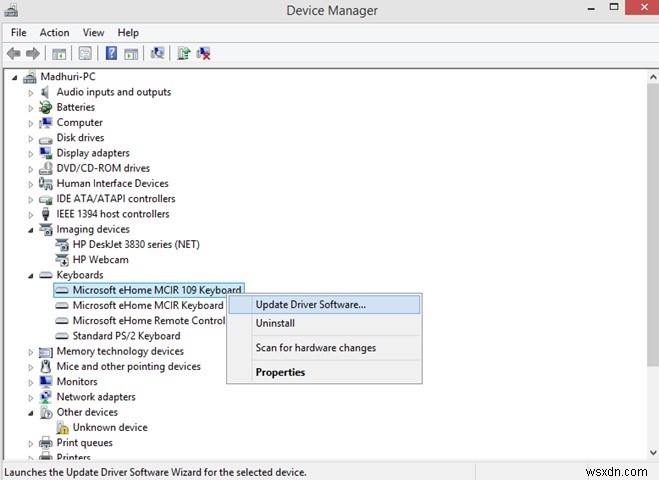
Task: Click Scan for hardware changes toolbar icon
Action: (x=158, y=53)
